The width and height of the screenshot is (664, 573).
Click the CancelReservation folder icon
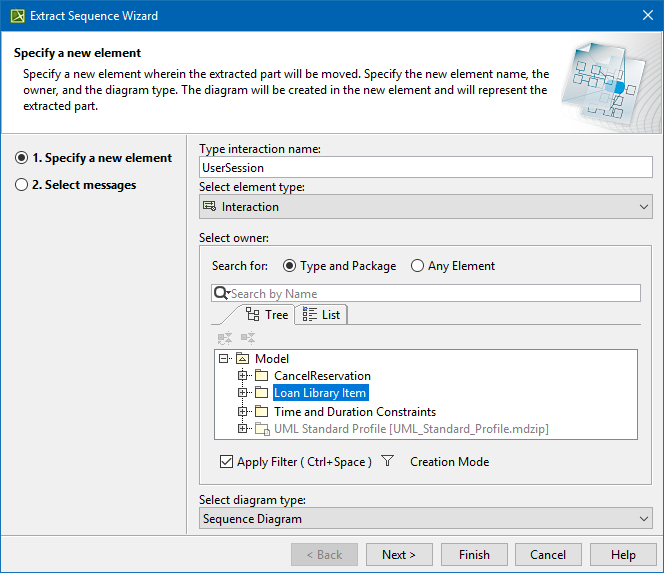262,376
